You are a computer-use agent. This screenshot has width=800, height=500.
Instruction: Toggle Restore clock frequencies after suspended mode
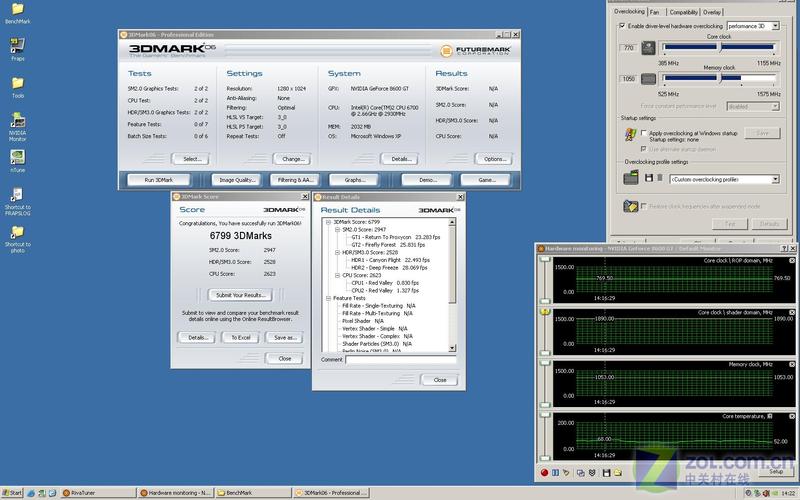[x=643, y=206]
